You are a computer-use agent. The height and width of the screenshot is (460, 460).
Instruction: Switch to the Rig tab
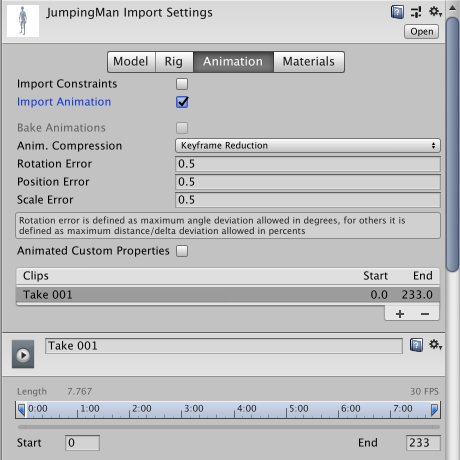174,62
